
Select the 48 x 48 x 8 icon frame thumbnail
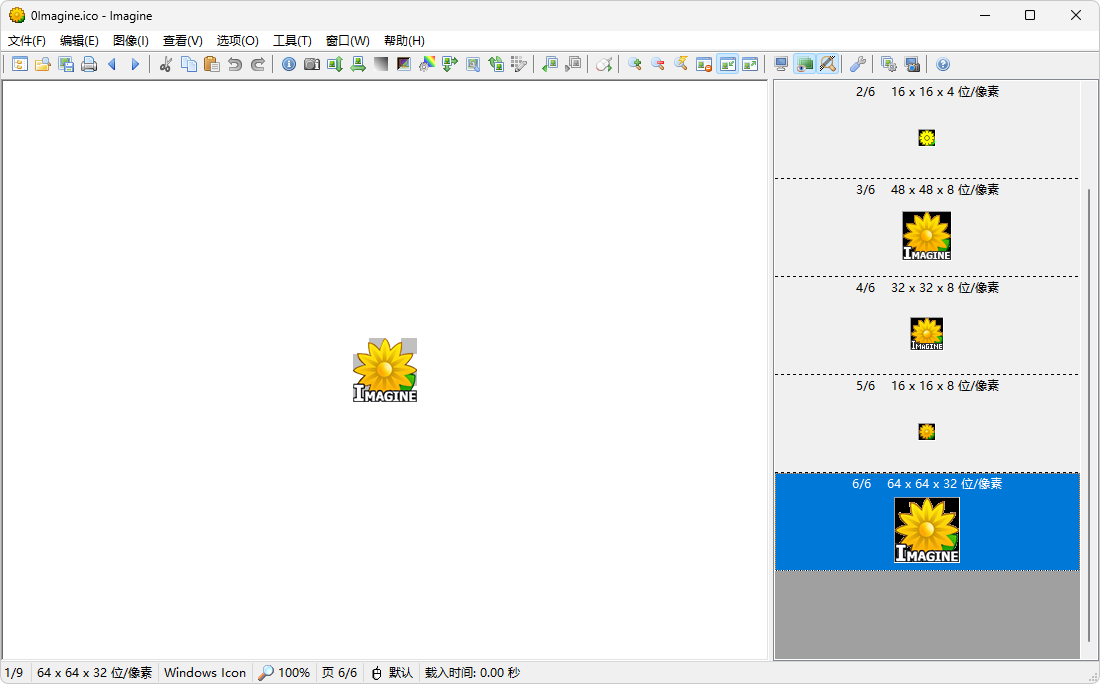tap(926, 236)
